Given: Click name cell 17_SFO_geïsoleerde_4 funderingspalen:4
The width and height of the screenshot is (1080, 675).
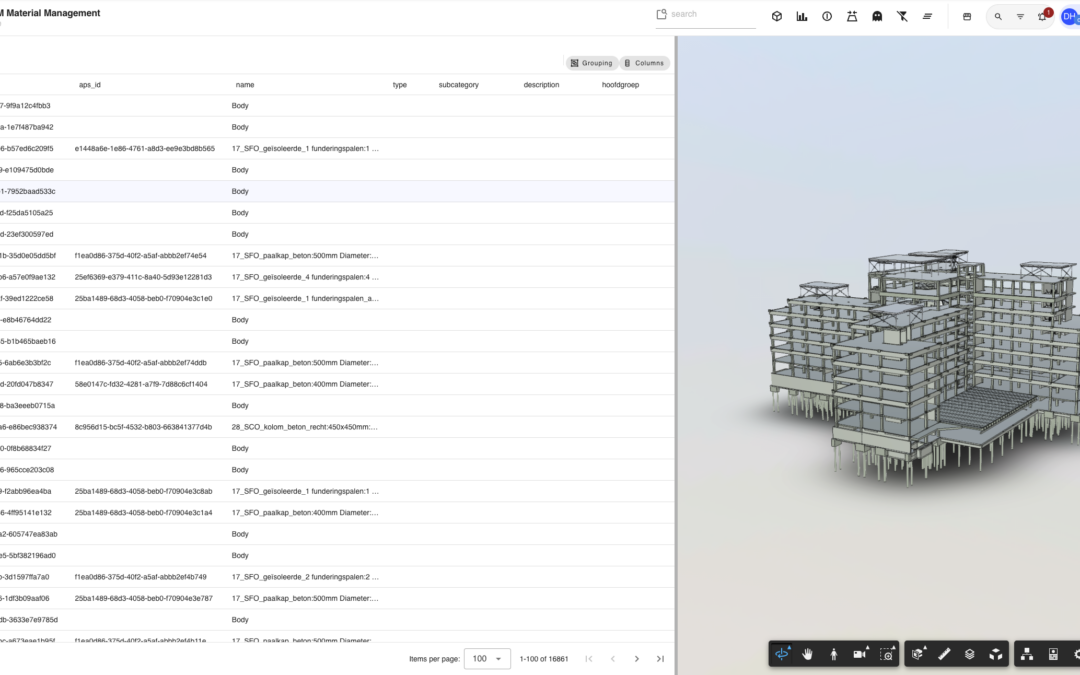Looking at the screenshot, I should click(x=304, y=277).
